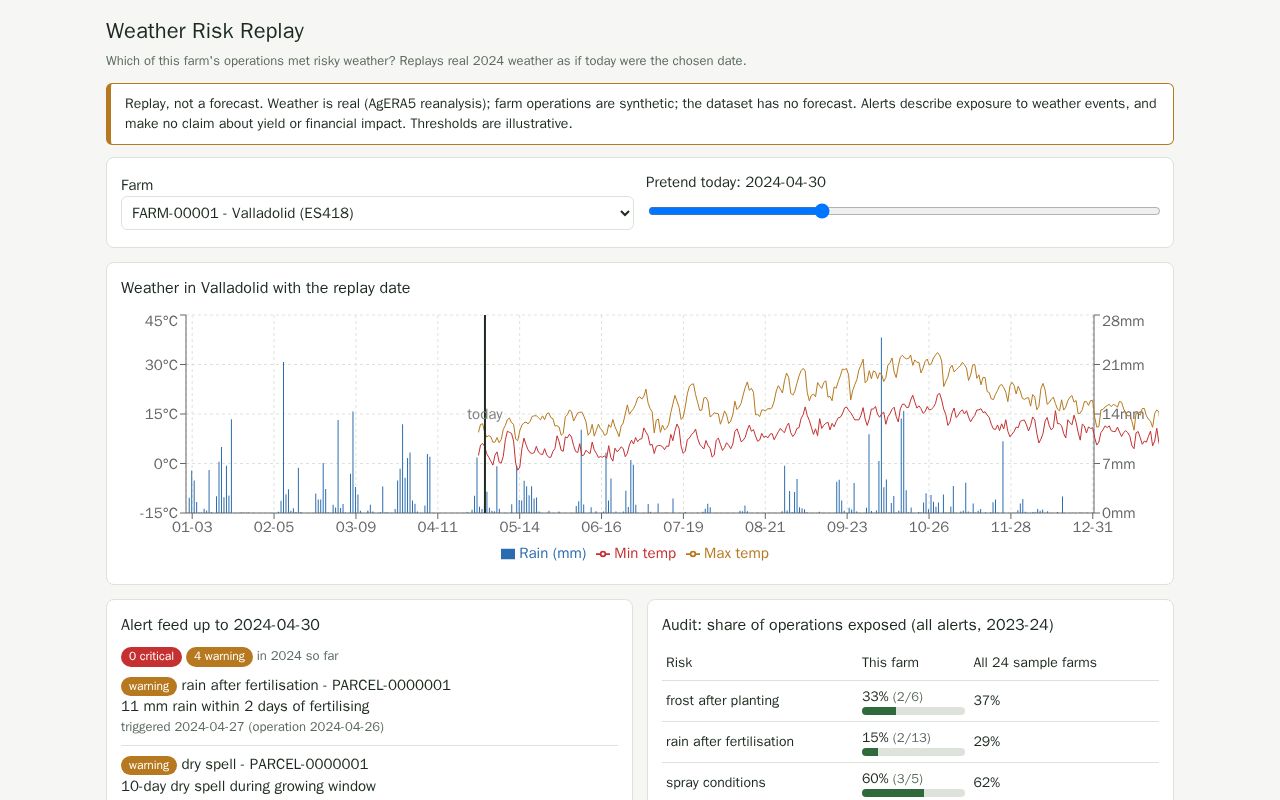
Task: Click the warning badge beside rain after fertilisation
Action: [x=149, y=687]
